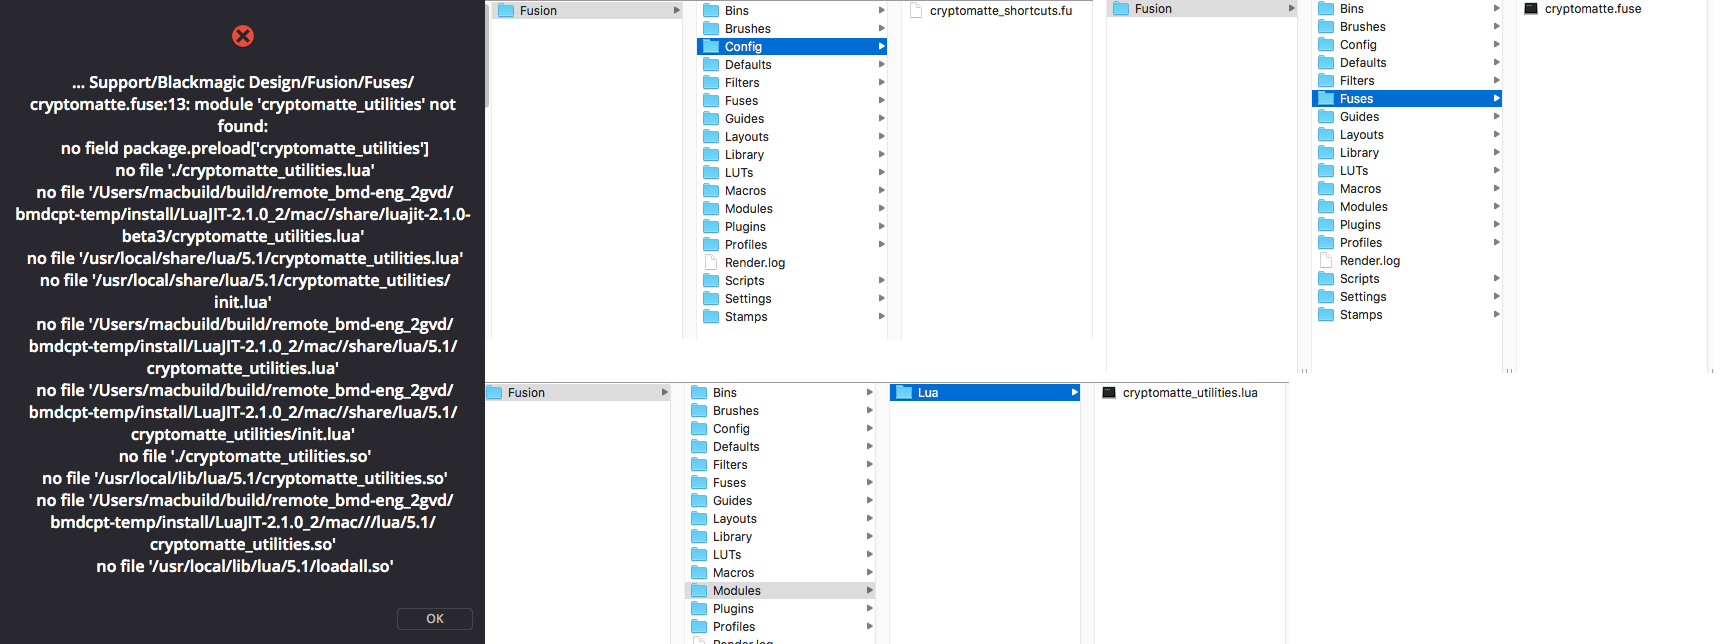Select Profiles folder in cryptomatte.fuse window

pyautogui.click(x=1407, y=243)
